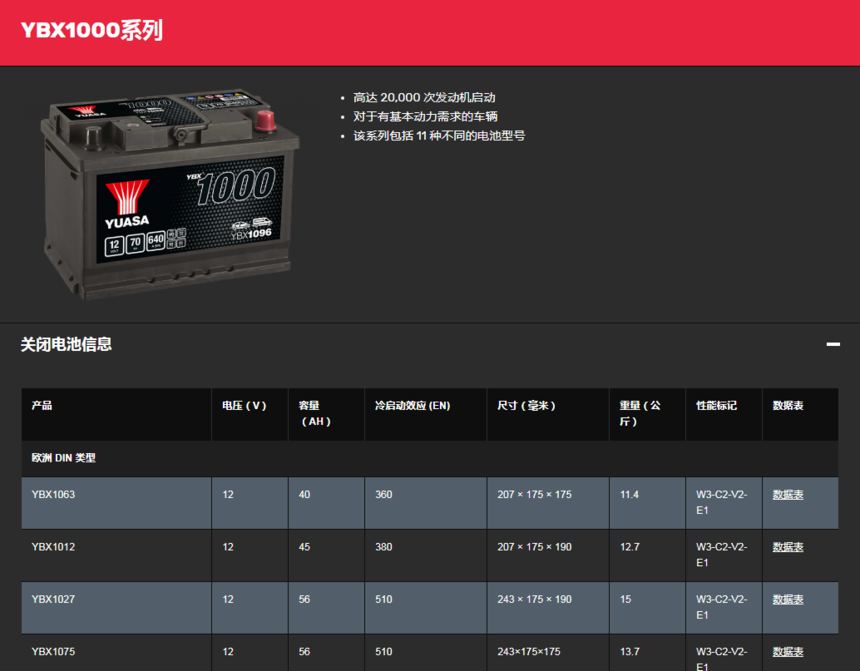Open the 数据表 link for YBX1027
Image resolution: width=860 pixels, height=671 pixels.
(788, 599)
